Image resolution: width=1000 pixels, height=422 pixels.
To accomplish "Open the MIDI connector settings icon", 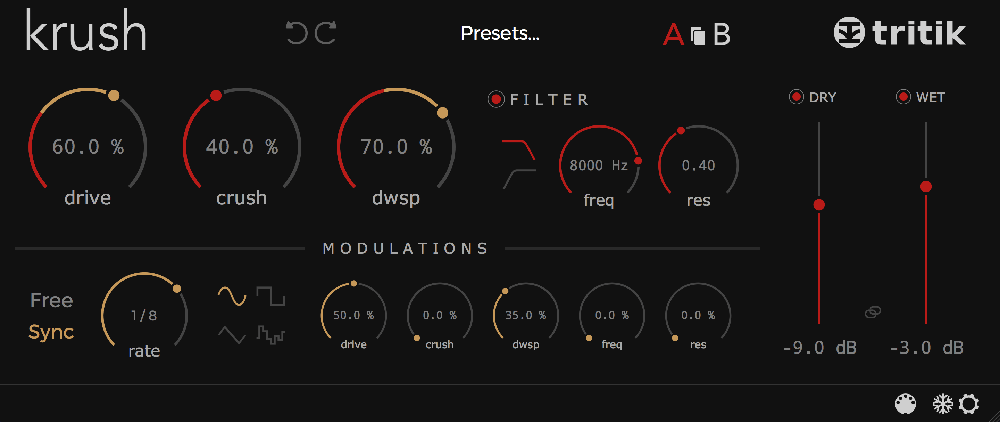I will pyautogui.click(x=906, y=404).
